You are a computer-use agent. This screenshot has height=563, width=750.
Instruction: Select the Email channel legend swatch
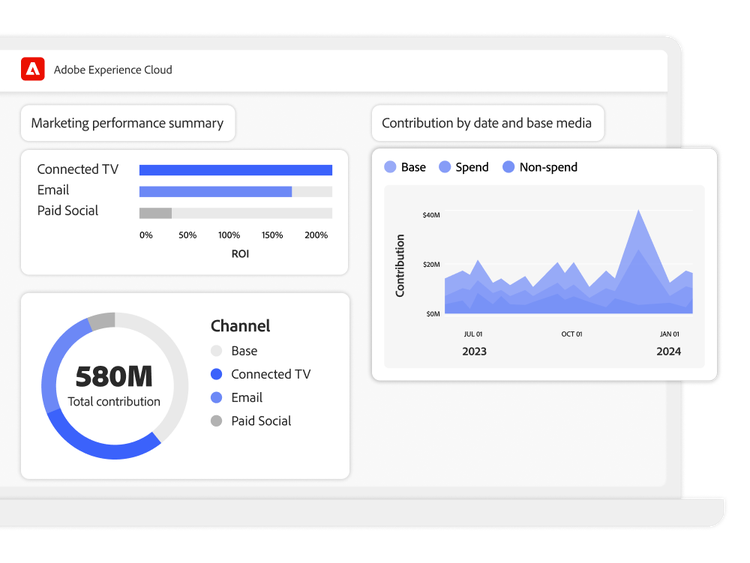point(217,397)
